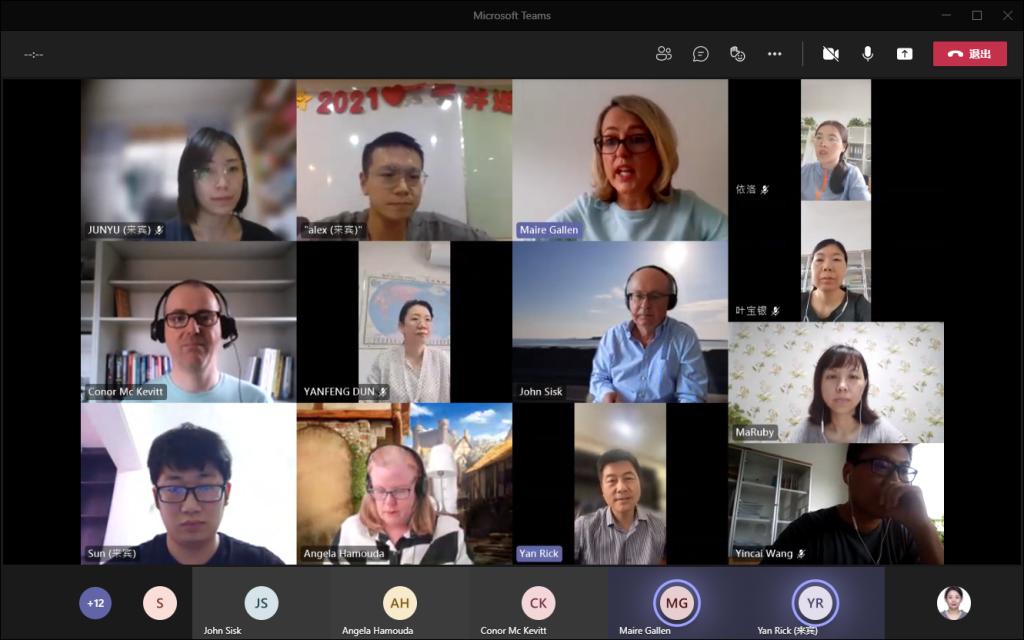Toggle the camera on

(x=830, y=54)
